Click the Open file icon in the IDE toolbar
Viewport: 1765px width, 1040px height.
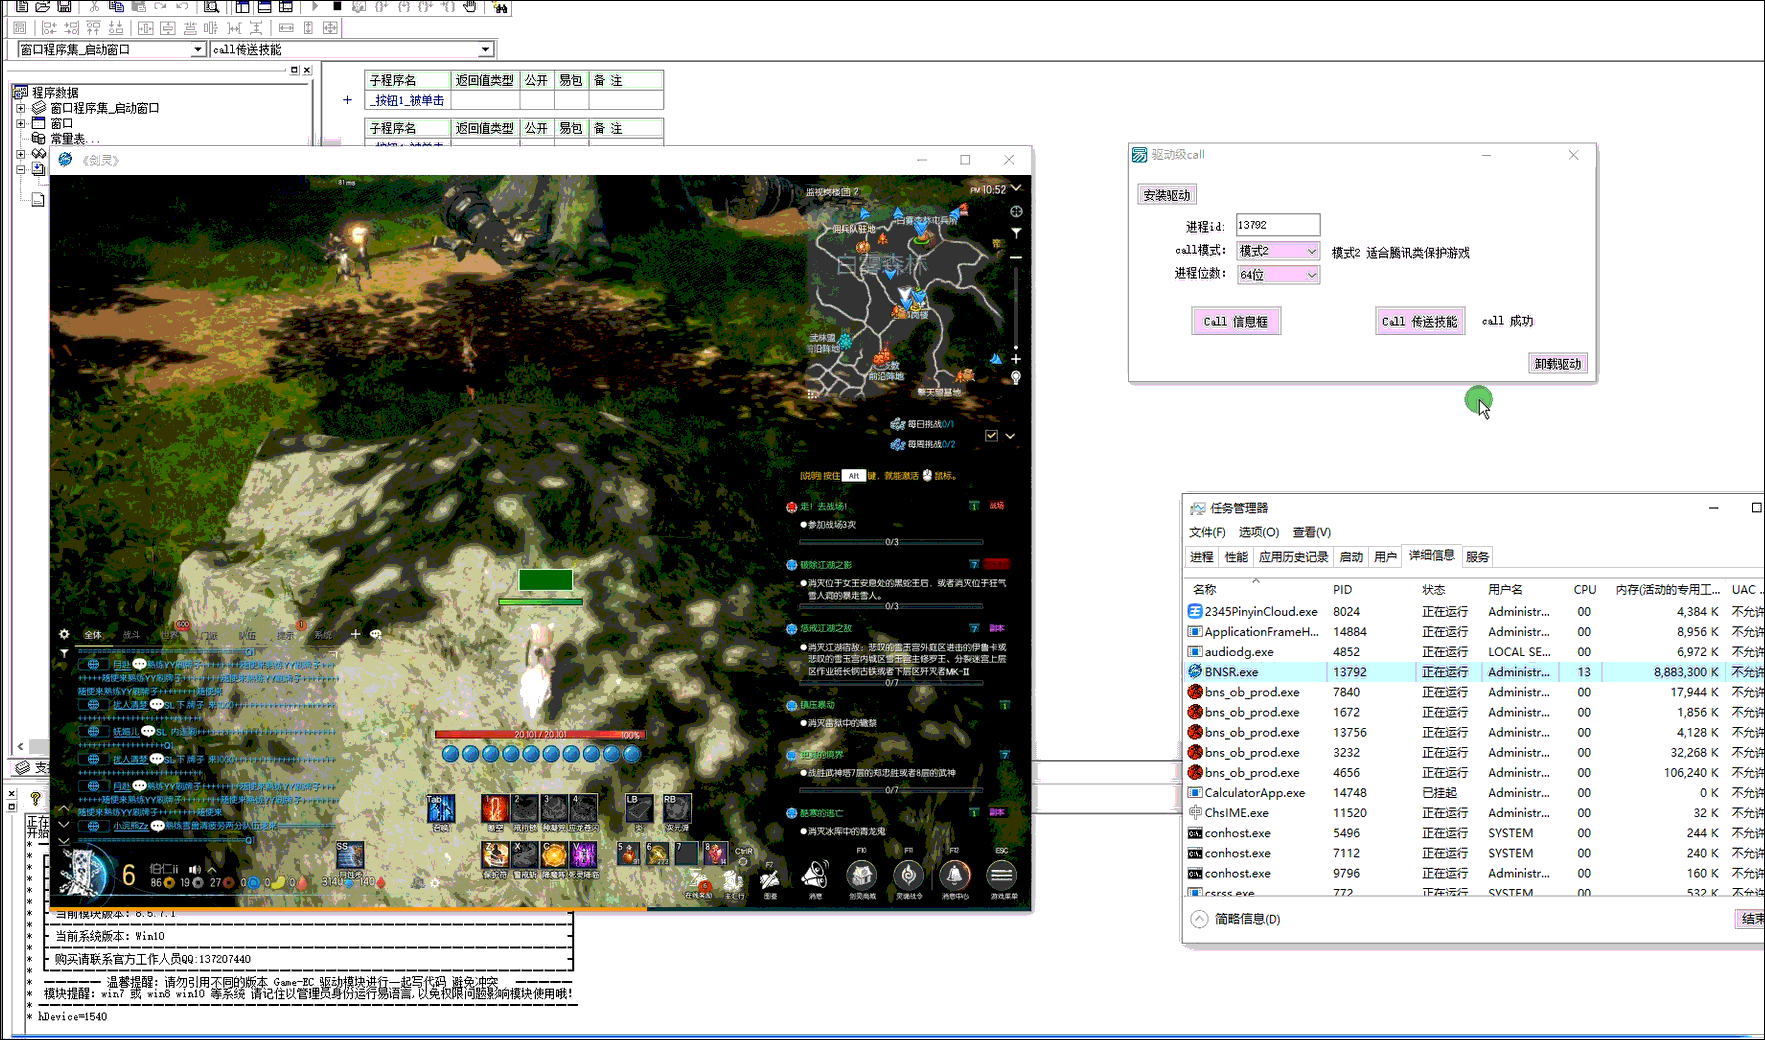coord(43,6)
